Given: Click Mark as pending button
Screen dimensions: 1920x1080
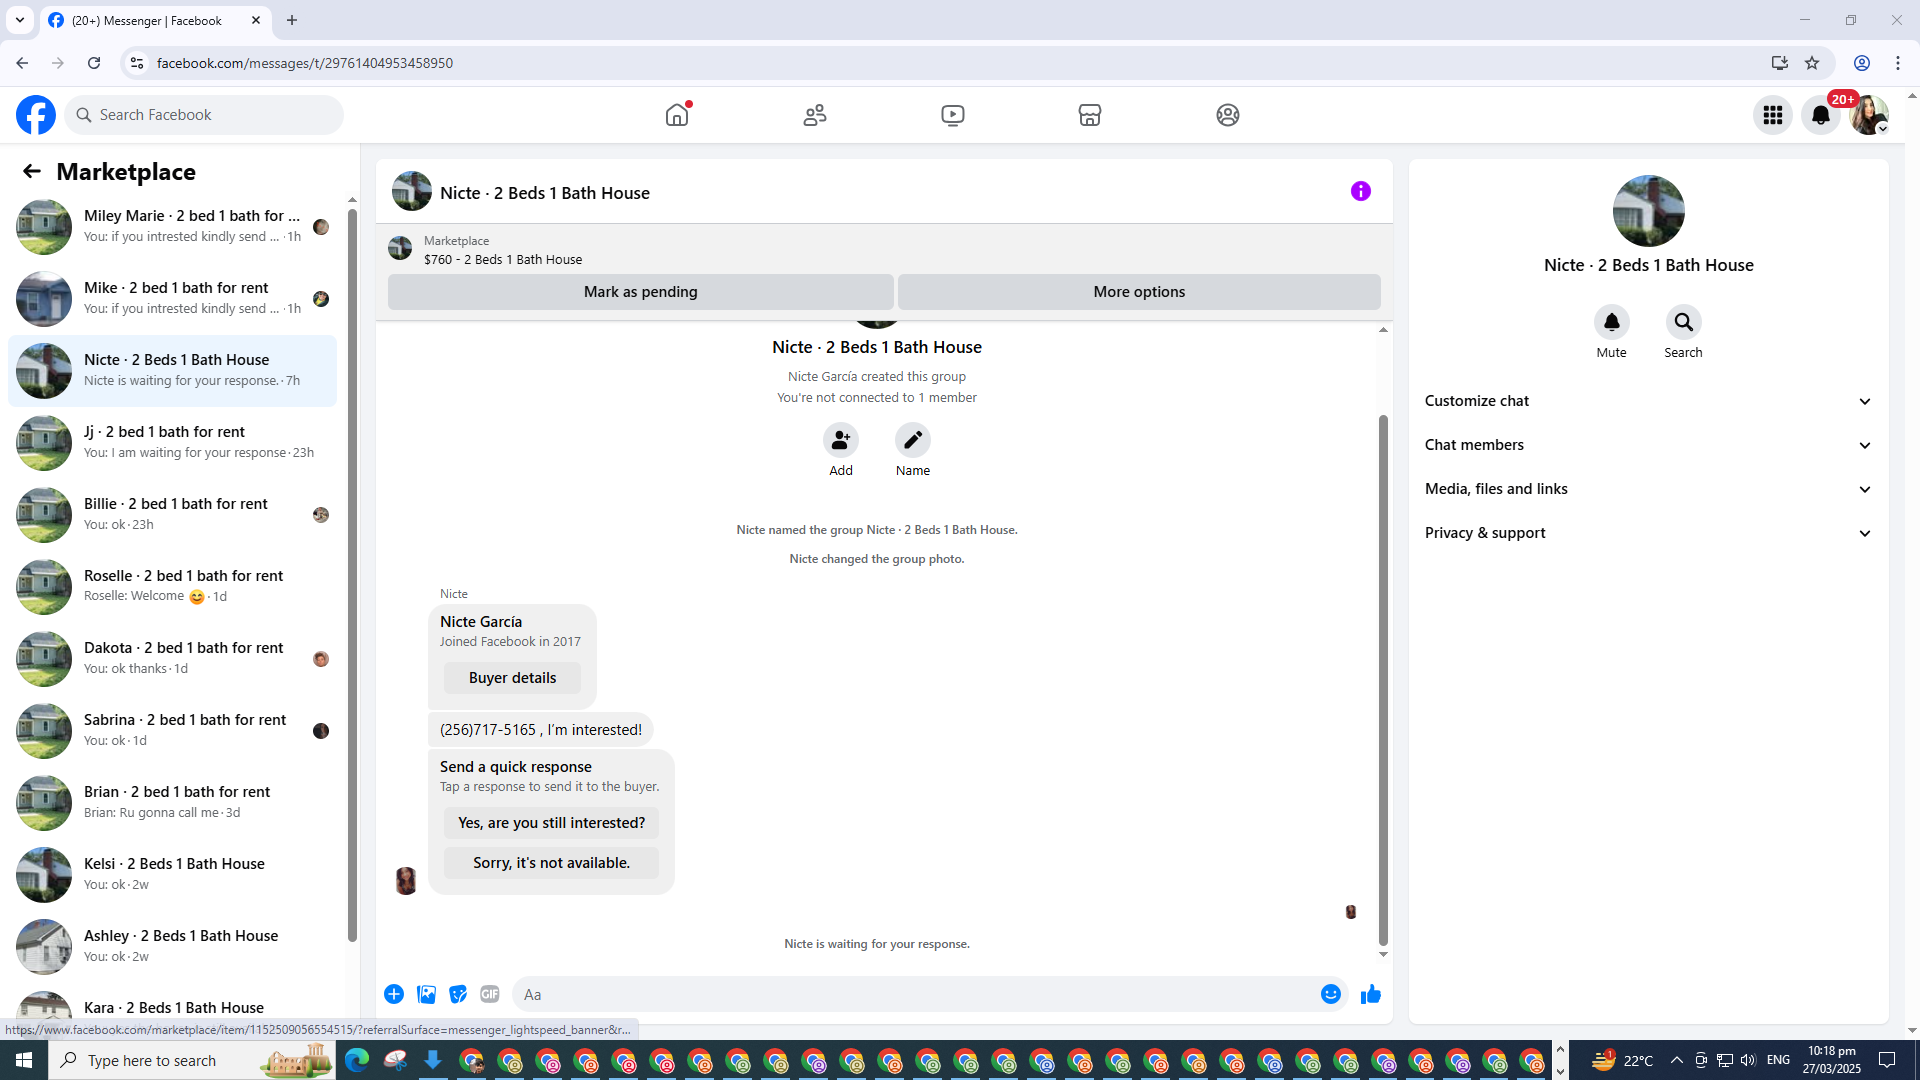Looking at the screenshot, I should [x=641, y=292].
